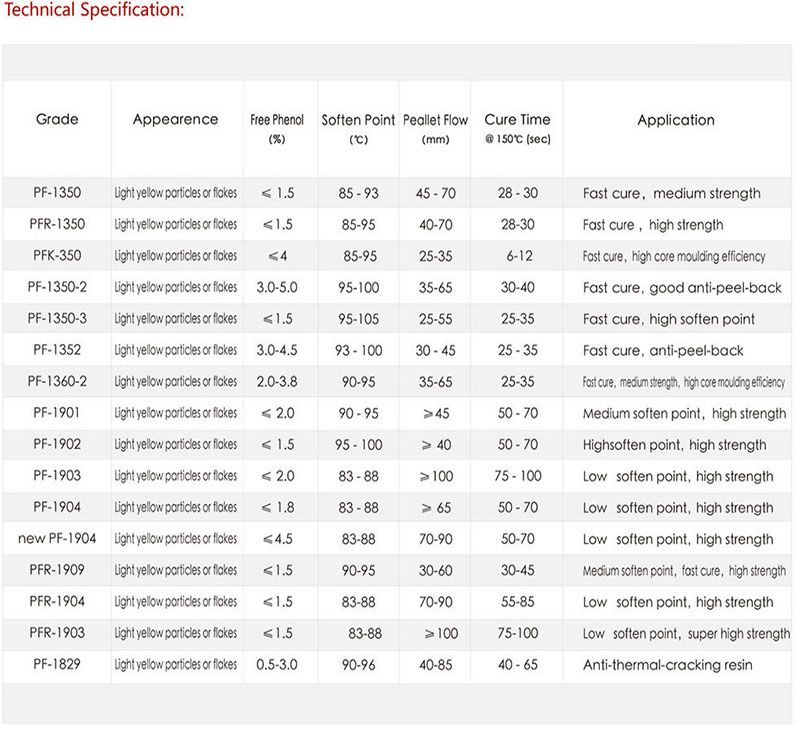The height and width of the screenshot is (732, 800).
Task: Click the Technical Specification heading
Action: coord(95,10)
